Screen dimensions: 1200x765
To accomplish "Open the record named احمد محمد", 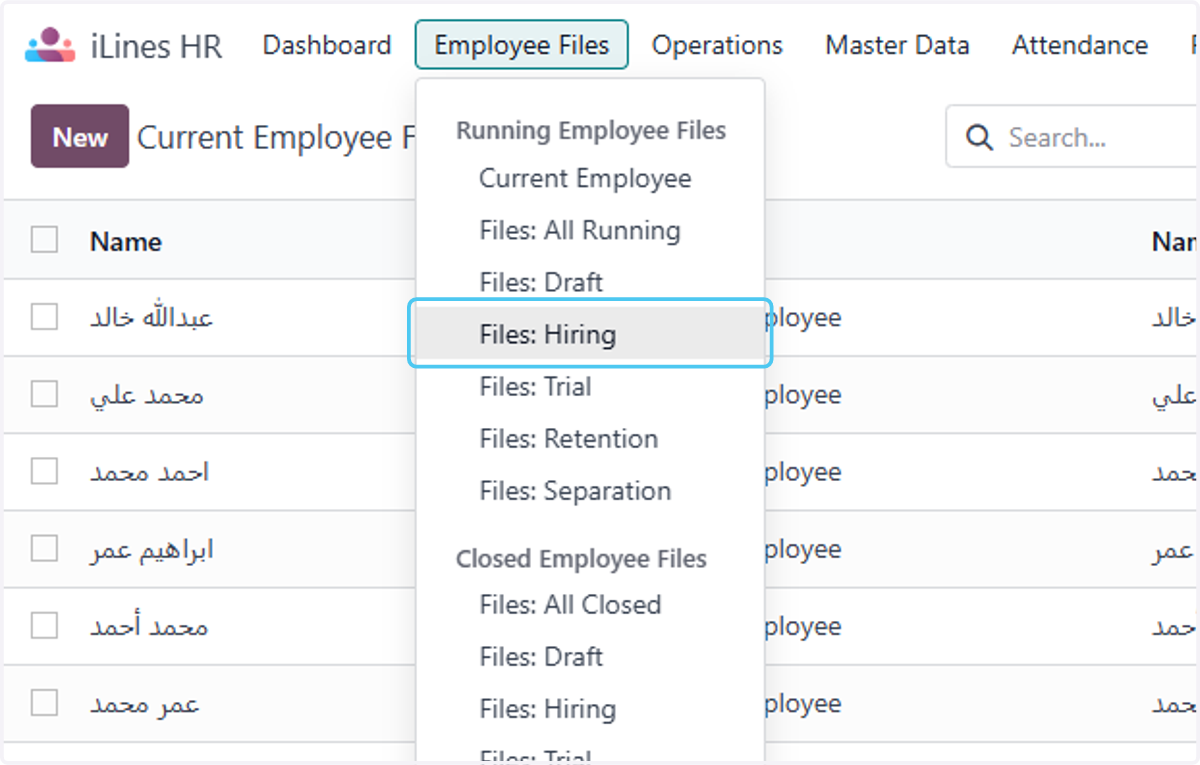I will (150, 472).
